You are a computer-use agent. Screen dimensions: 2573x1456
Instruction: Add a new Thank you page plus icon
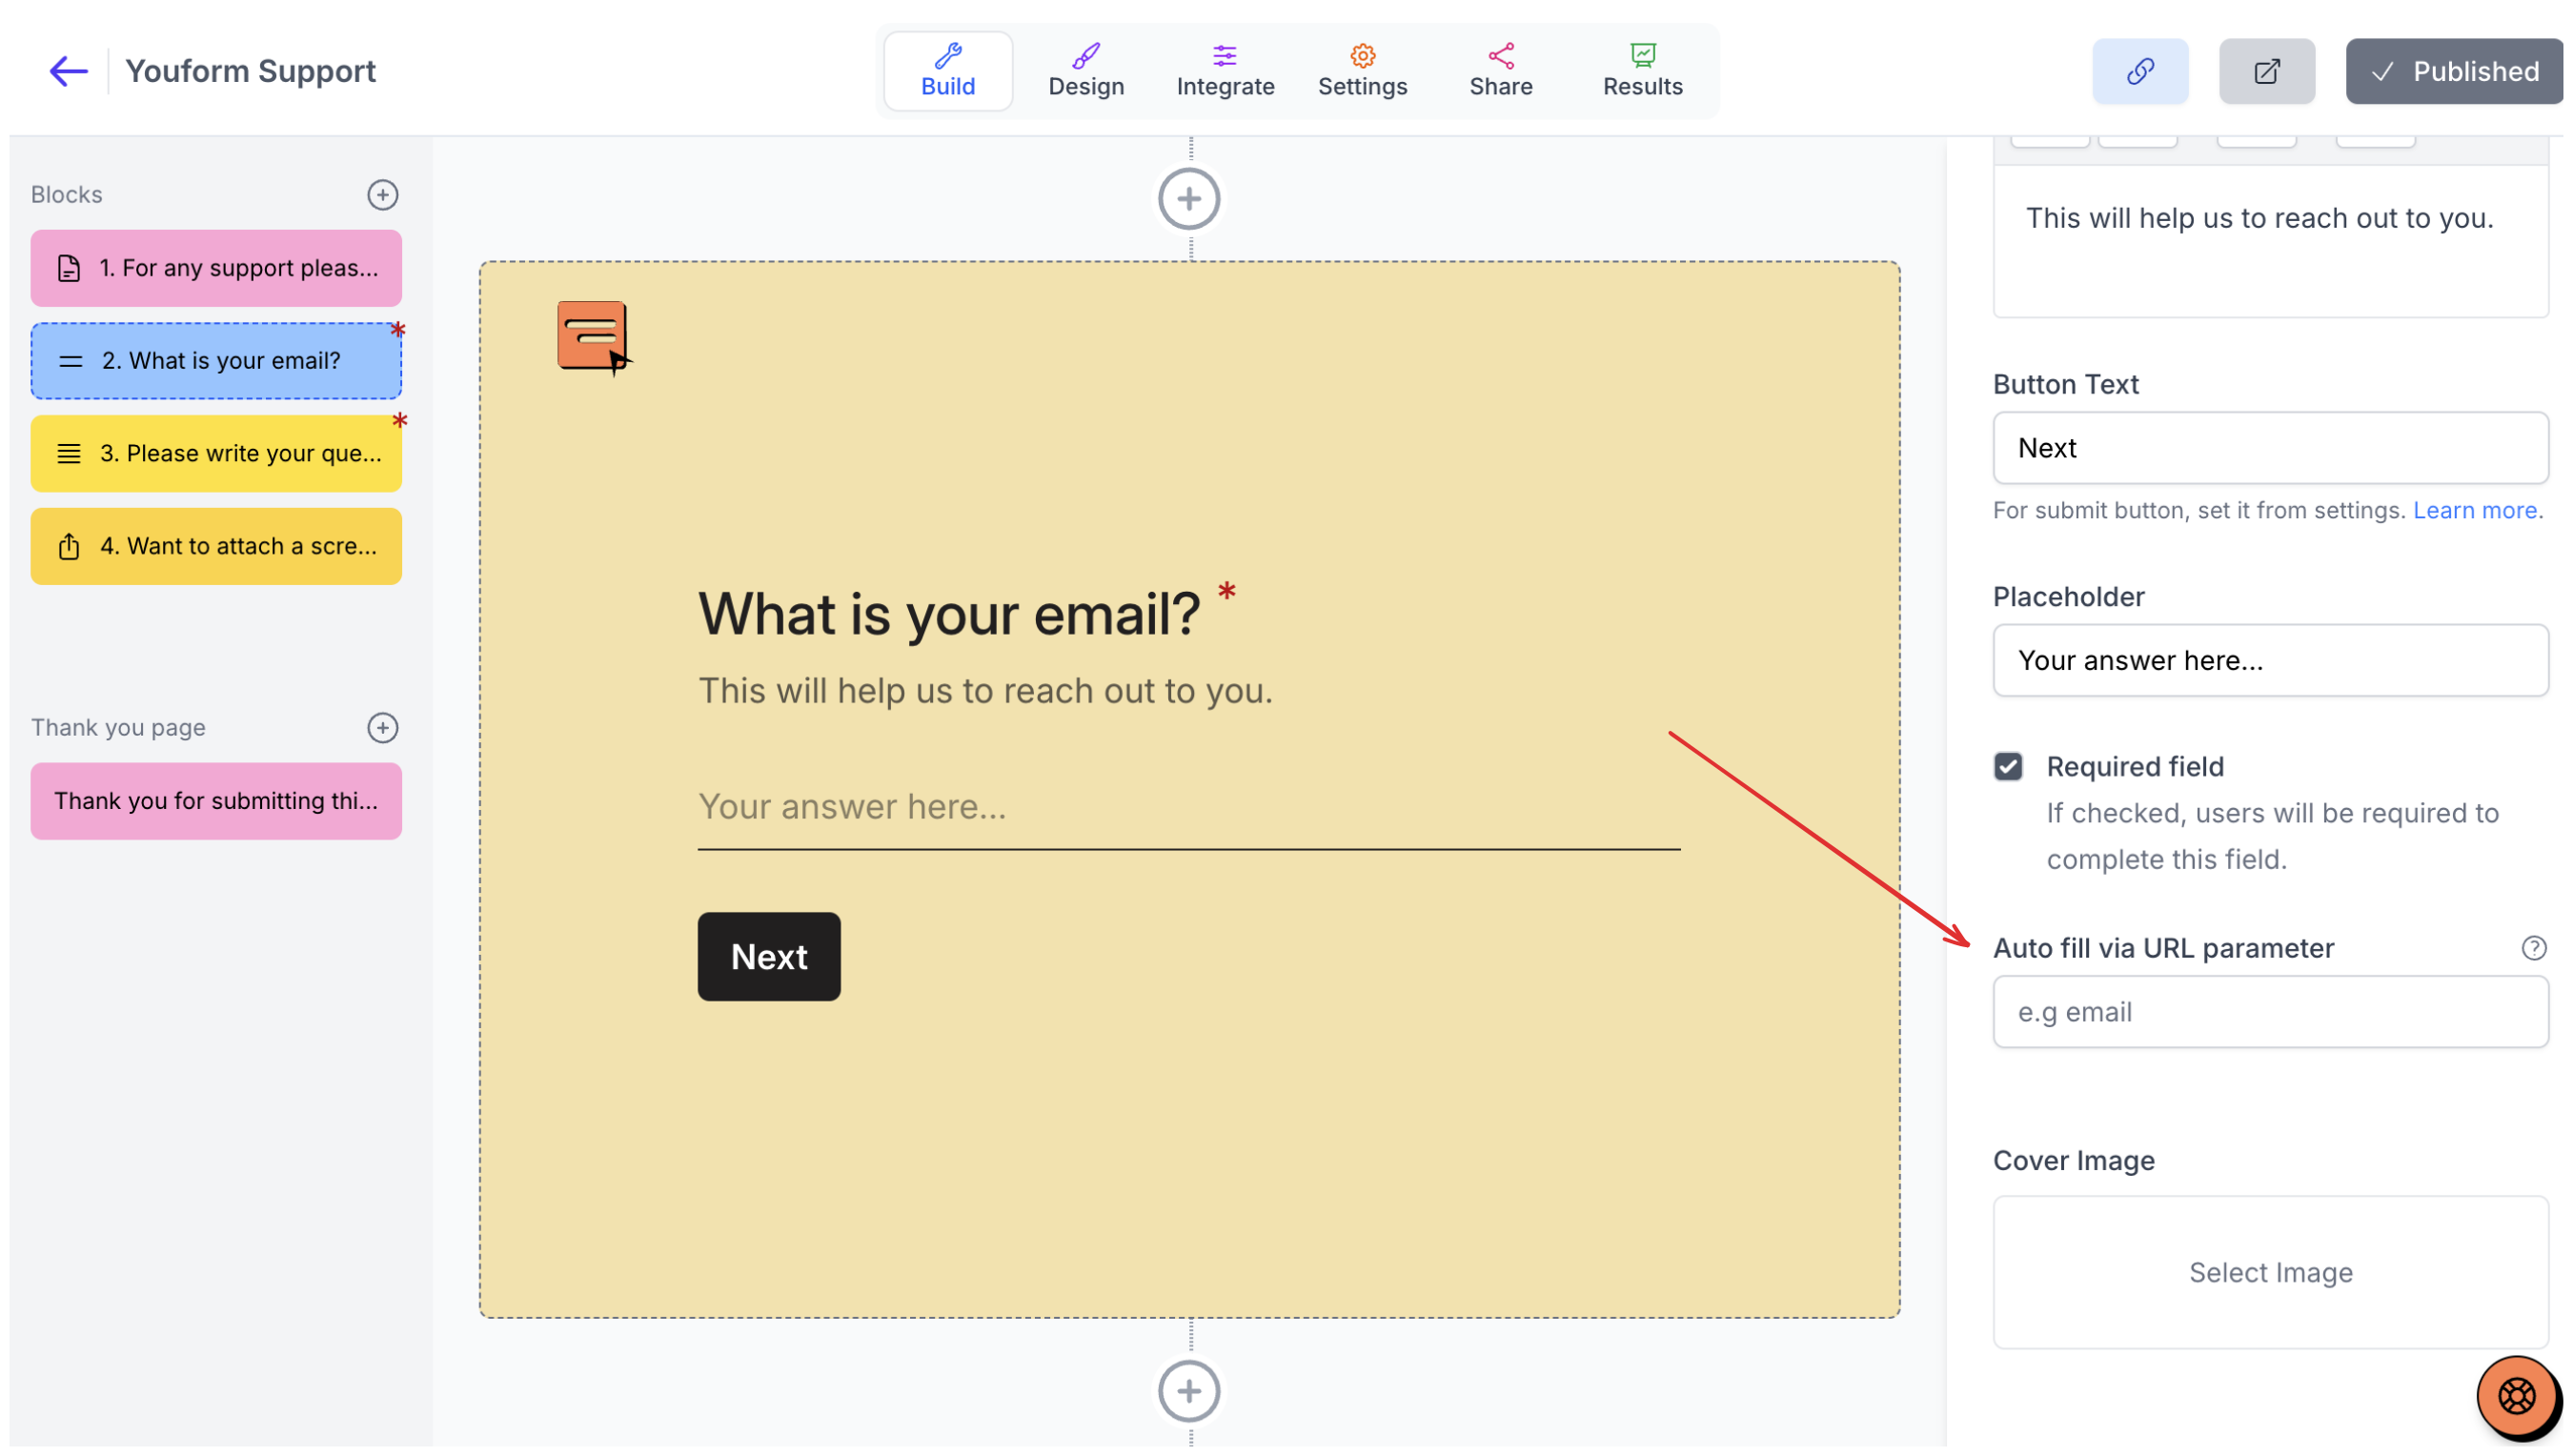pyautogui.click(x=382, y=728)
